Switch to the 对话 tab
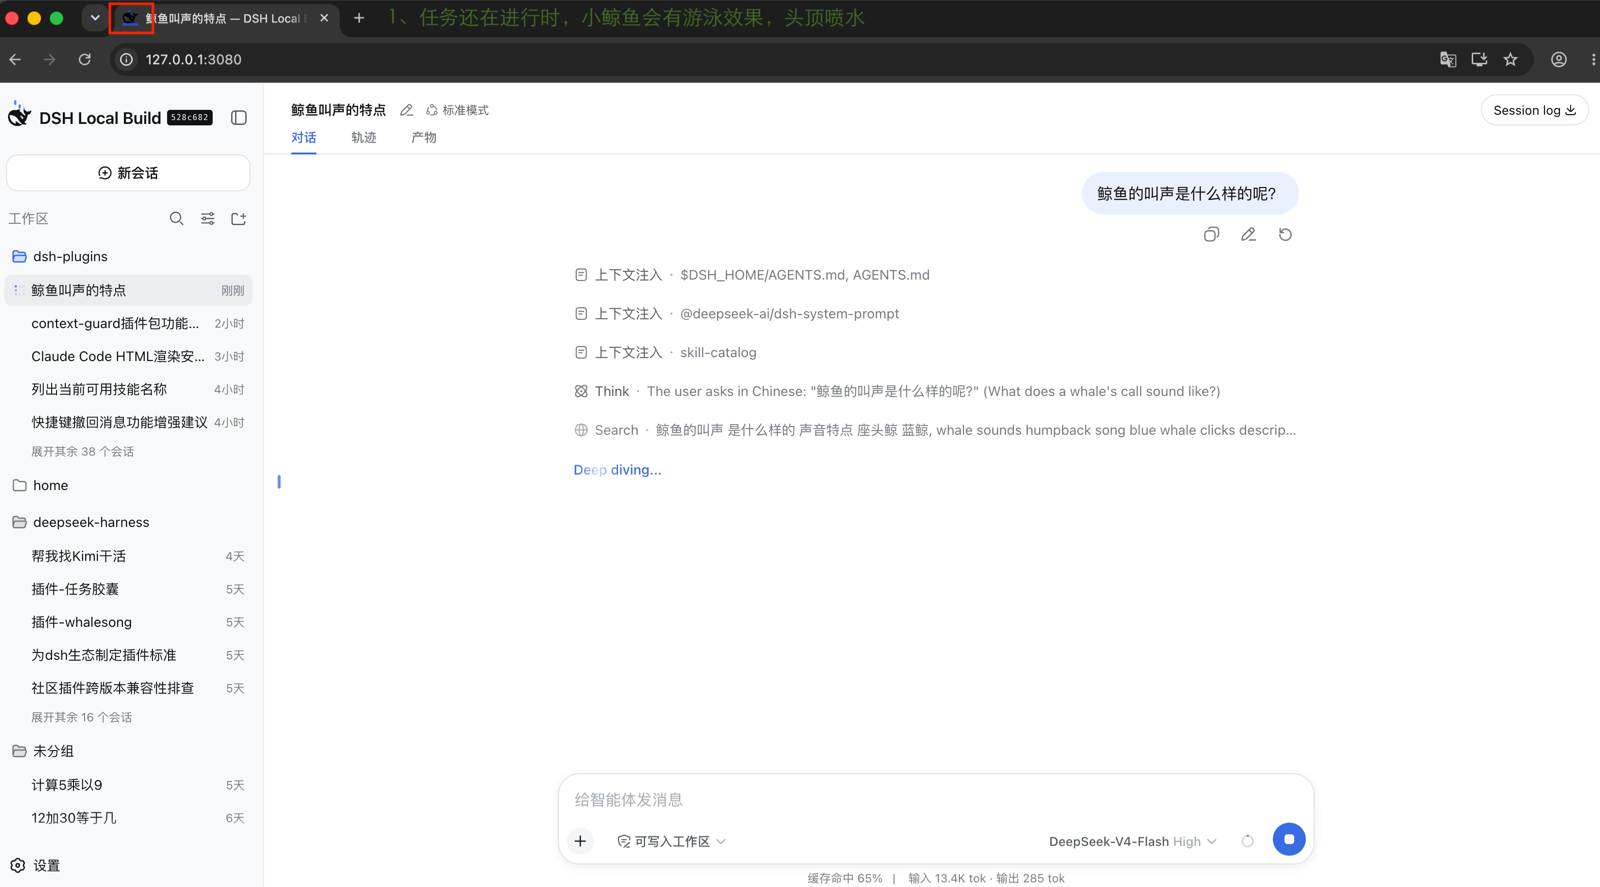This screenshot has height=887, width=1600. click(x=304, y=138)
